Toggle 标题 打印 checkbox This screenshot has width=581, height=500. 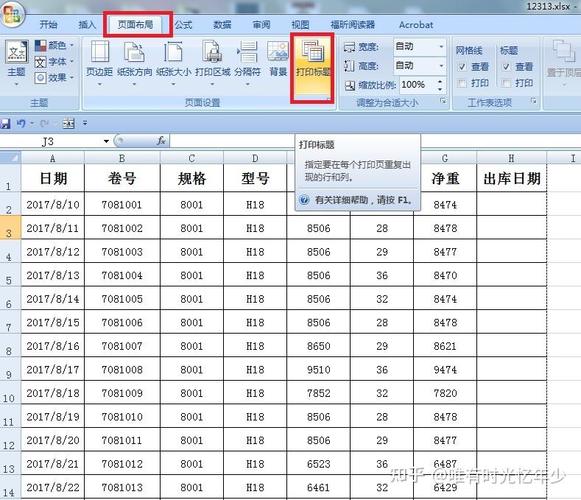(506, 83)
